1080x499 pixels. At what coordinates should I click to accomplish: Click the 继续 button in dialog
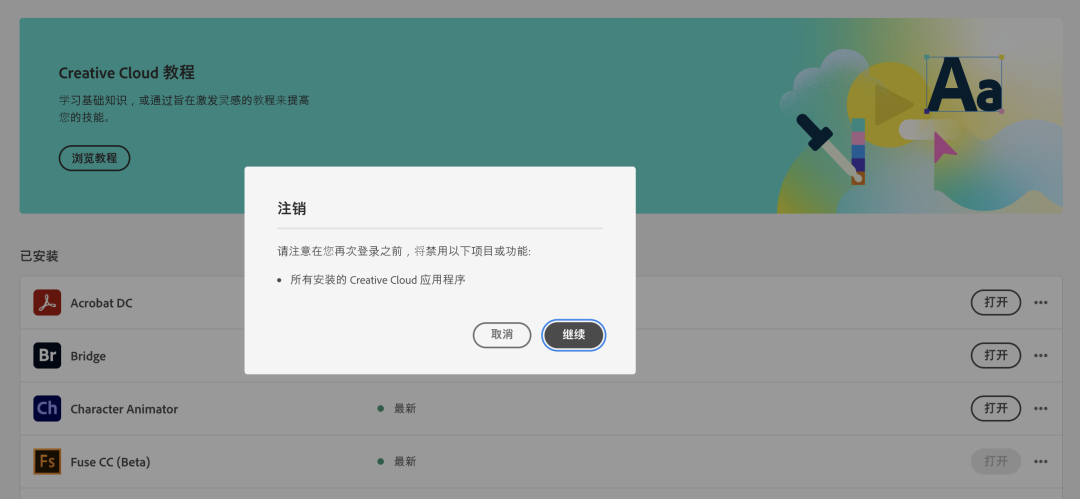574,335
